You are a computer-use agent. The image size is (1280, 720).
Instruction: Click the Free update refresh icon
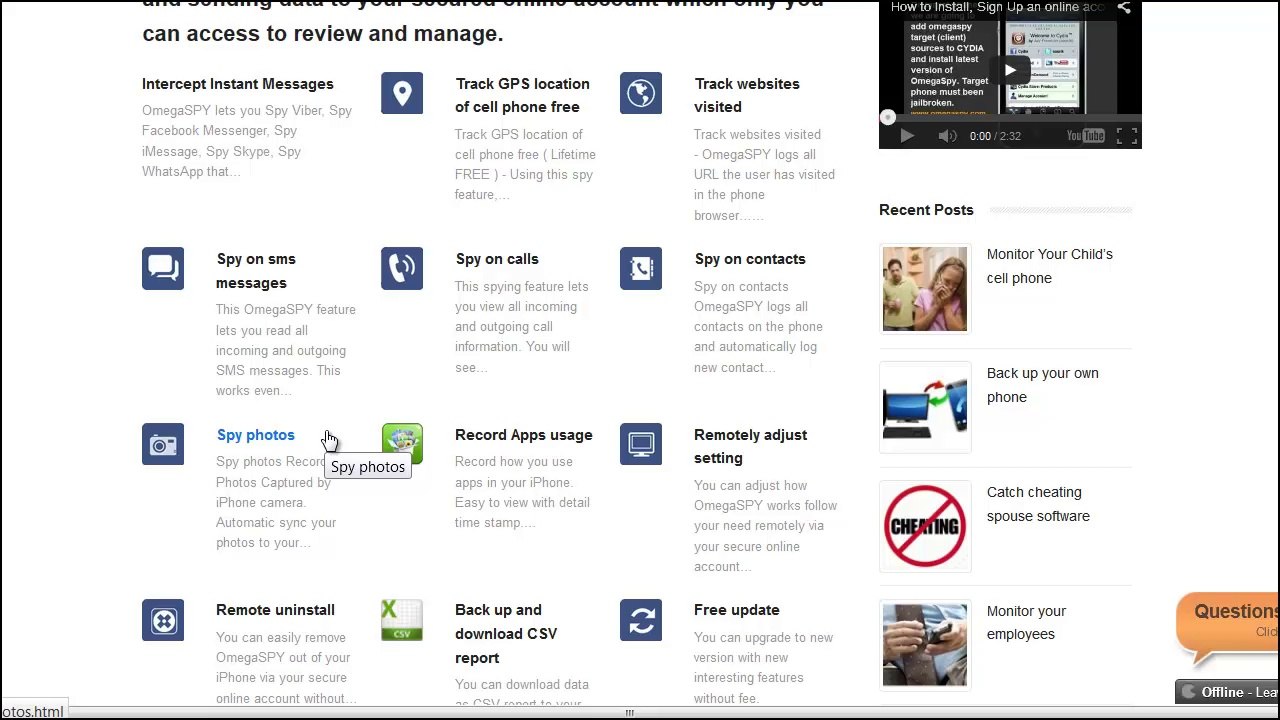click(641, 620)
